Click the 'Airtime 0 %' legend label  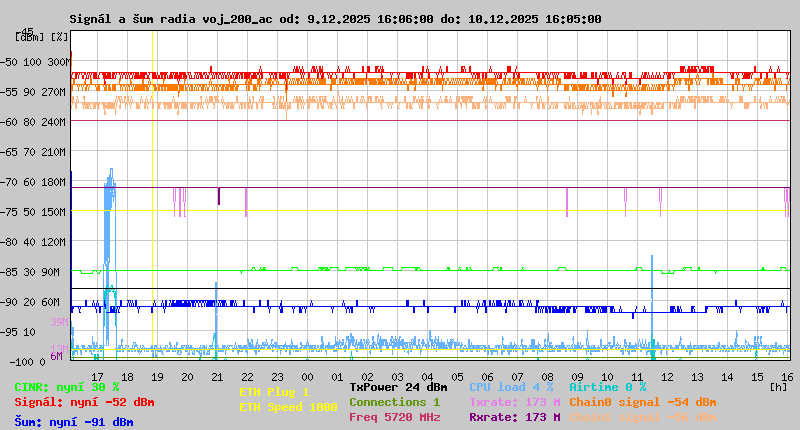point(608,388)
